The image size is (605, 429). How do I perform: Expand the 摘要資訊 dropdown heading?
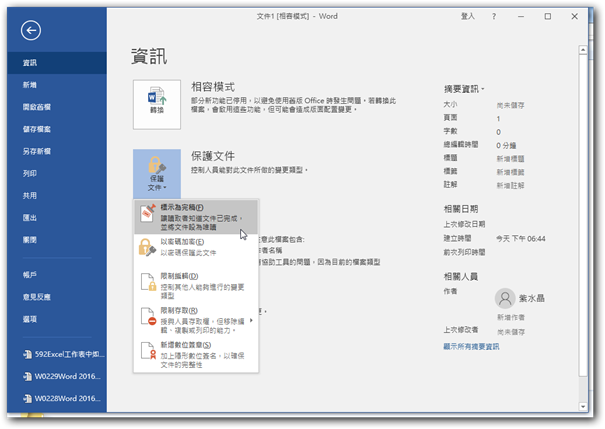click(x=463, y=89)
